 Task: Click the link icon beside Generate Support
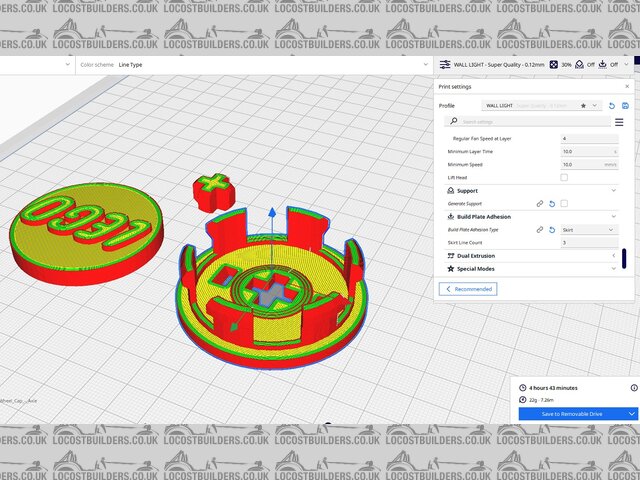[x=540, y=203]
